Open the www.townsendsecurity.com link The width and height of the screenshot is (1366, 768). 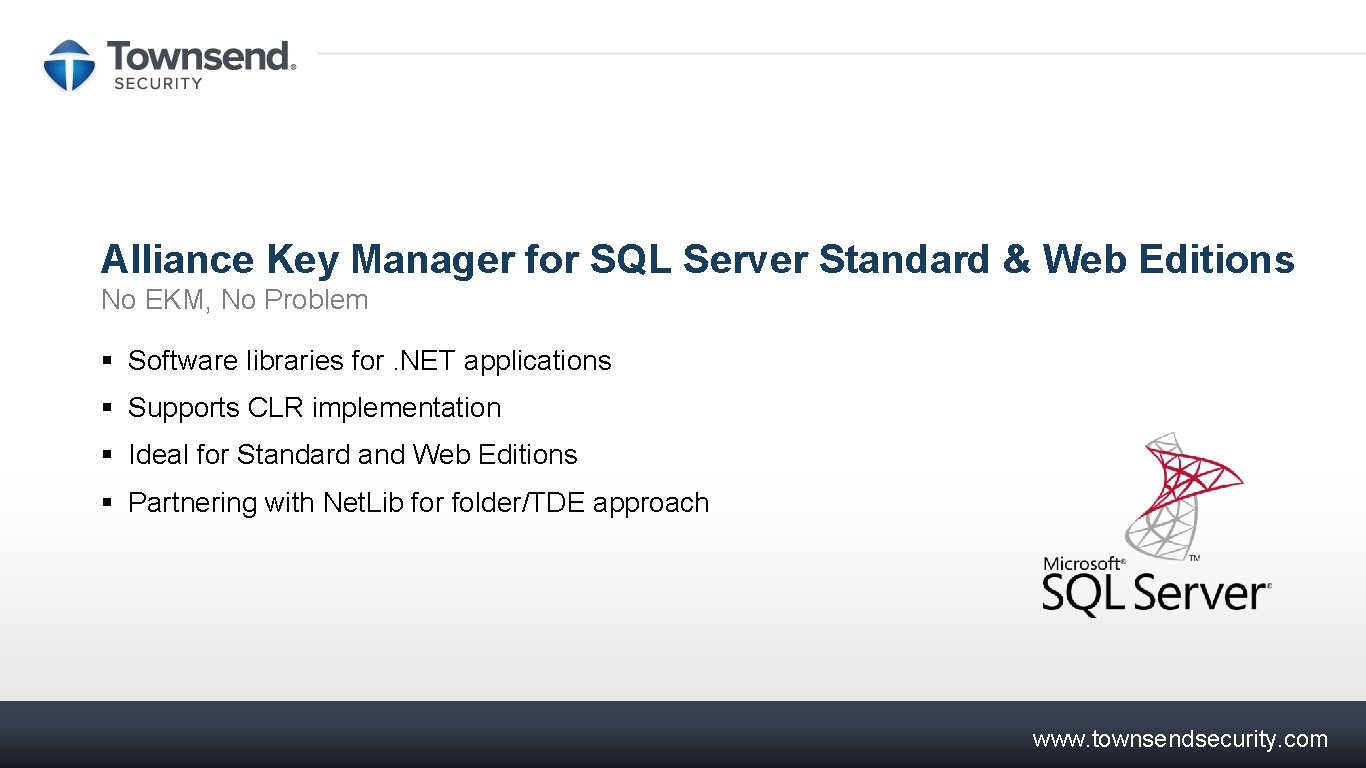(x=1179, y=740)
